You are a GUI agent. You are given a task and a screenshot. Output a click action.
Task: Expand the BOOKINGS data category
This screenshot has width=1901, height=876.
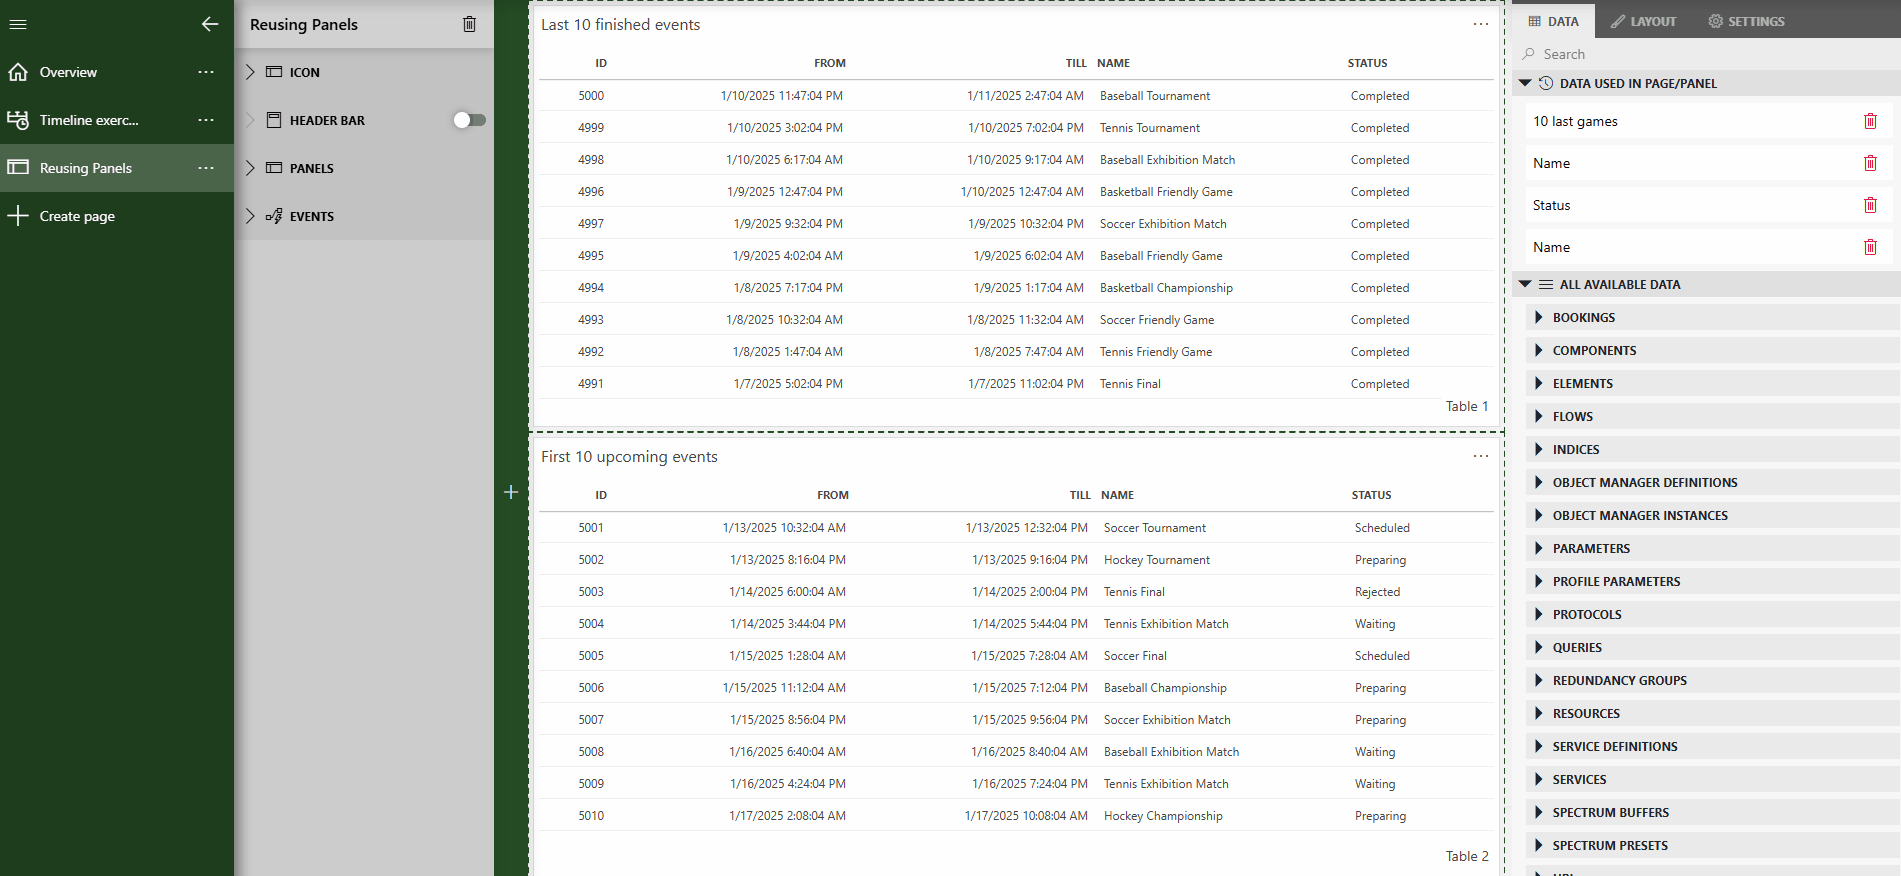click(x=1538, y=317)
